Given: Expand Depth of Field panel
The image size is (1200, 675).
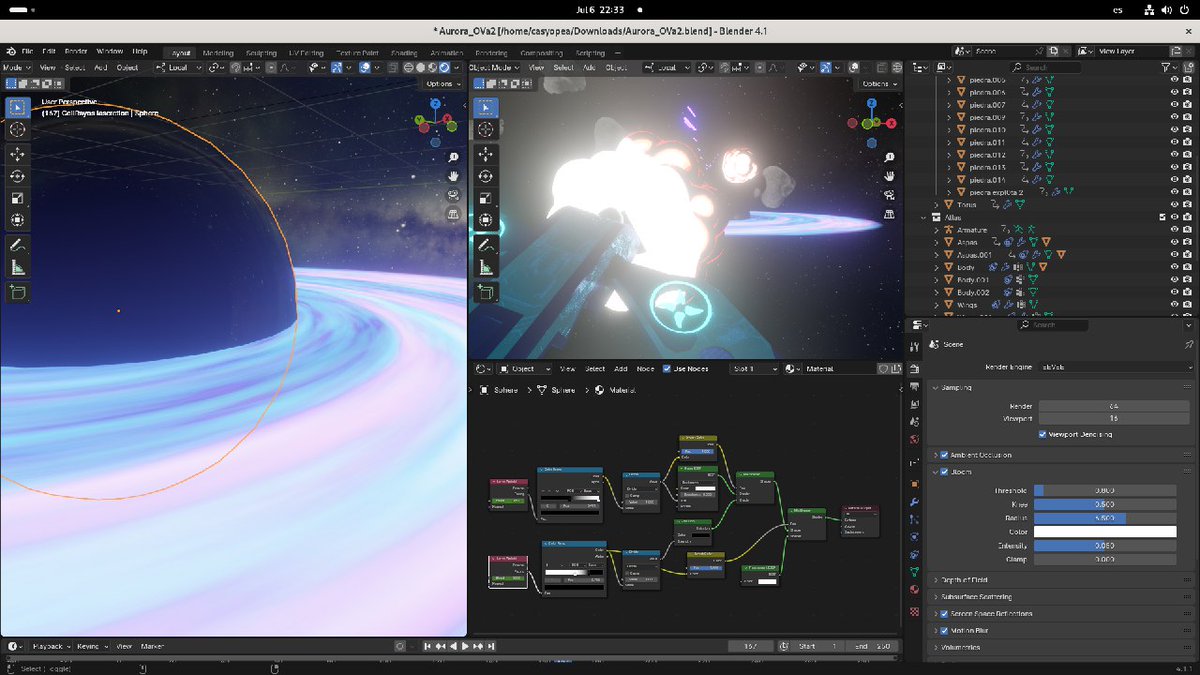Looking at the screenshot, I should coord(1062,580).
